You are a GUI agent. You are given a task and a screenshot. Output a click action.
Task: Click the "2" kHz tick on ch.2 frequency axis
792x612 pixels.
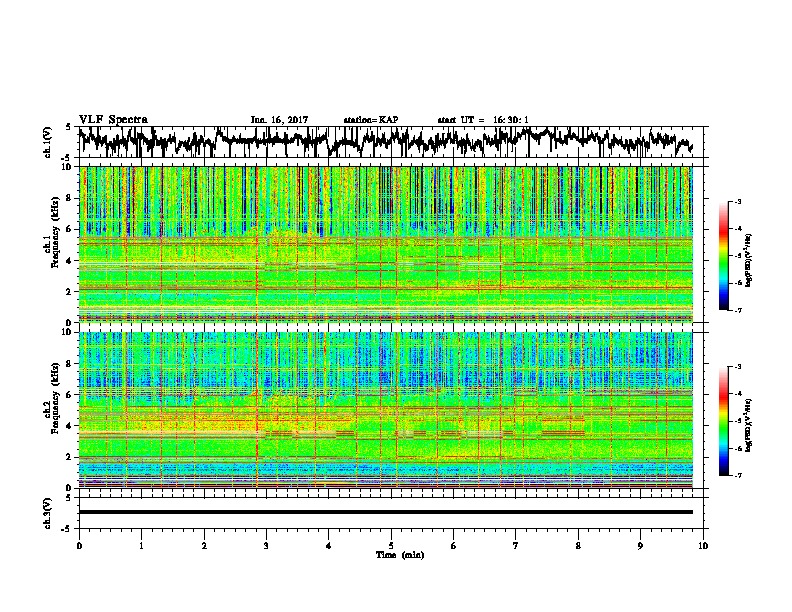coord(70,457)
